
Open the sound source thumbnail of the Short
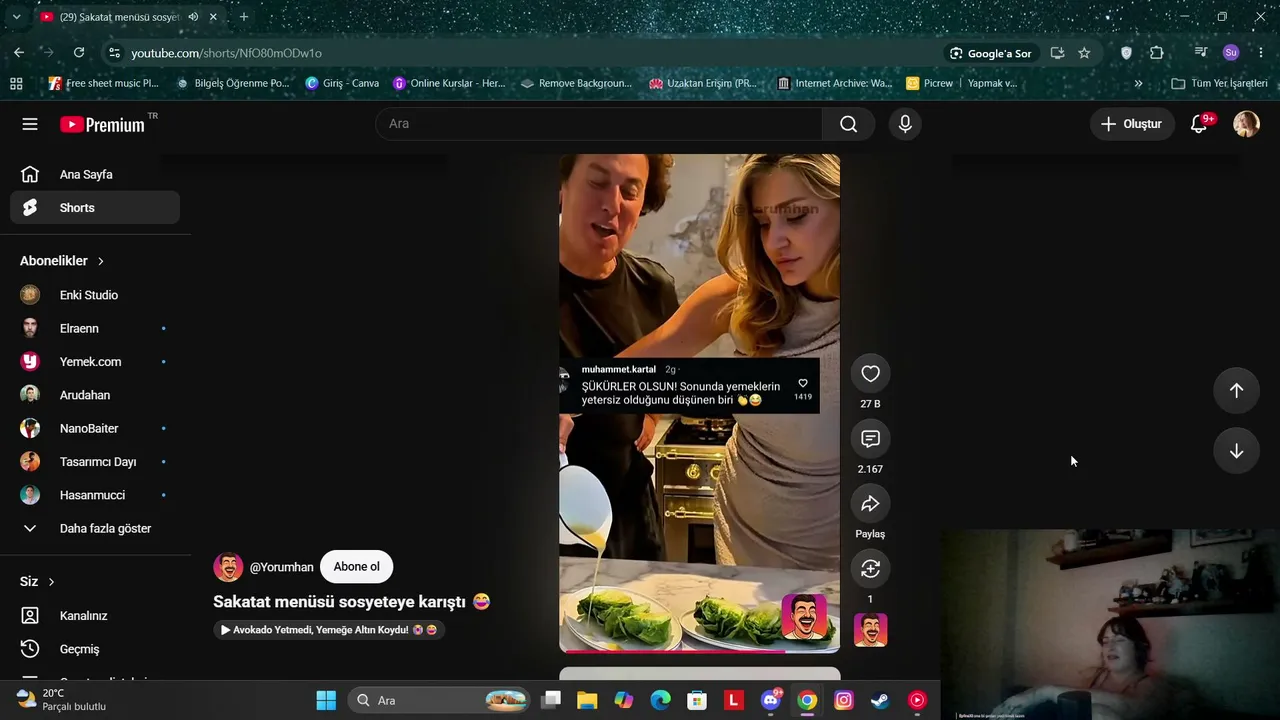(870, 630)
